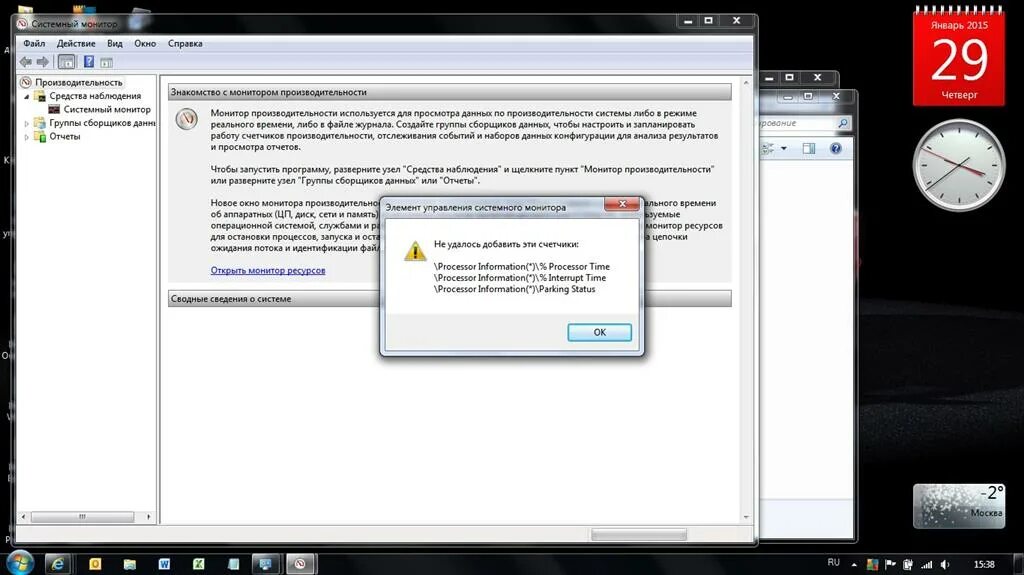1024x575 pixels.
Task: Select Системный монитор in the tree
Action: (106, 109)
